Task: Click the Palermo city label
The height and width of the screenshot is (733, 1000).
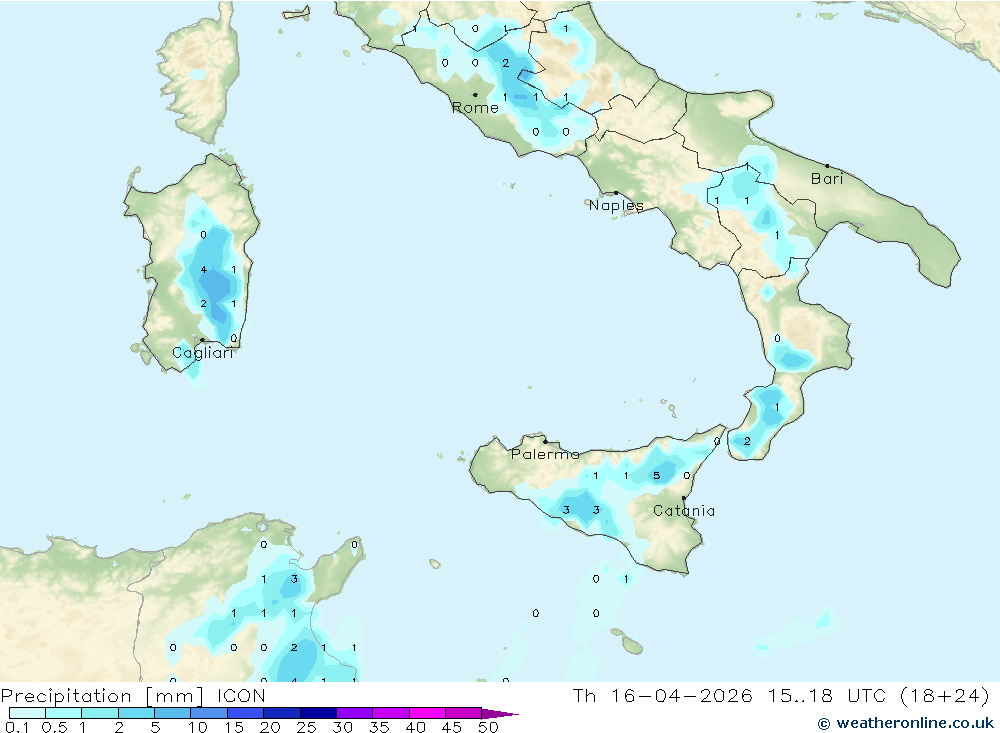Action: click(x=545, y=454)
